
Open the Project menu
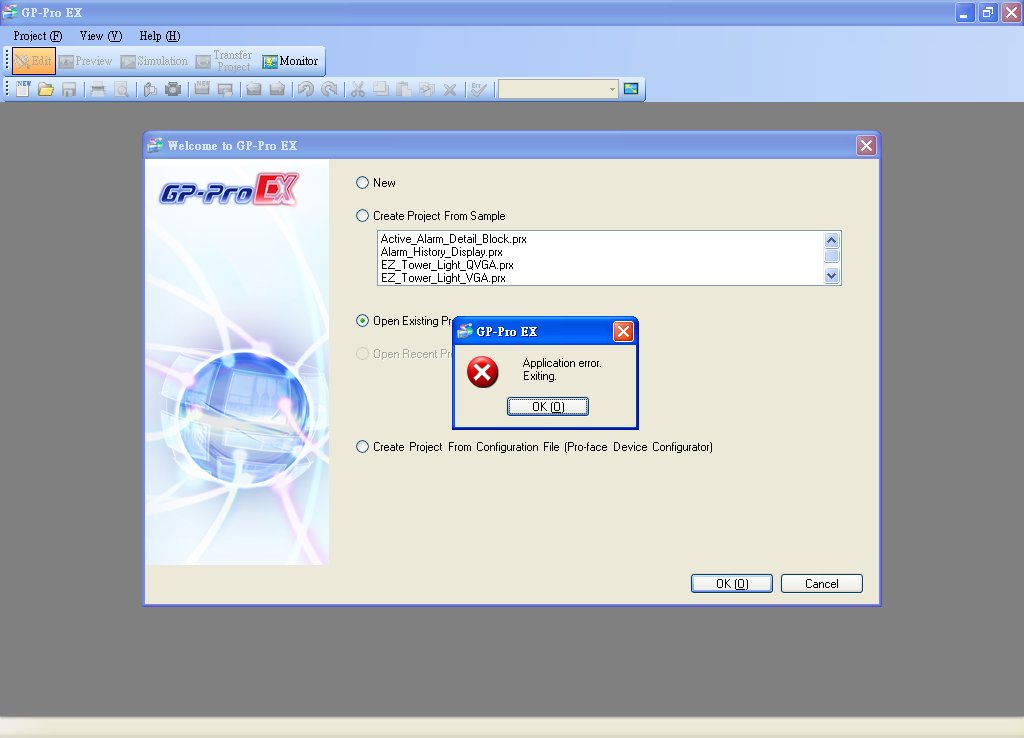(x=38, y=36)
